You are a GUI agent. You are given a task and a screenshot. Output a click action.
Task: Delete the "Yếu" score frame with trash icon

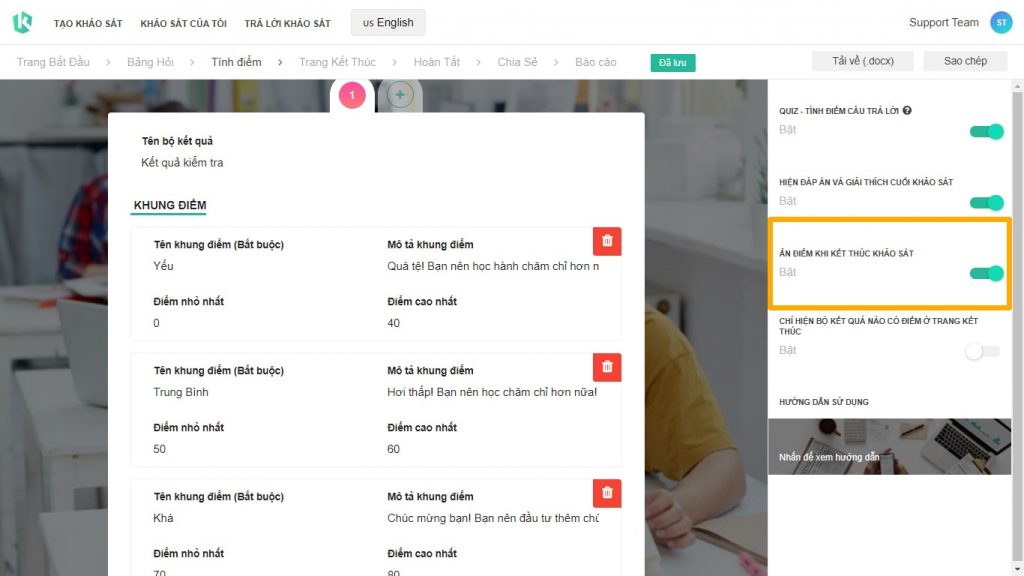[x=606, y=241]
